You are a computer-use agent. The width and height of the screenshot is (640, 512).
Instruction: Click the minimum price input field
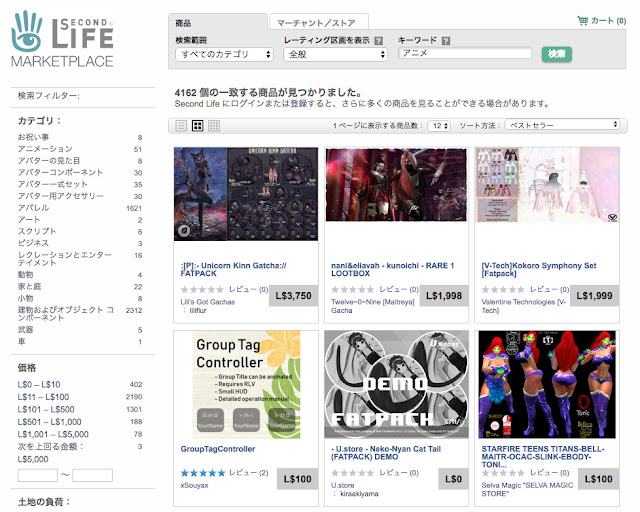pyautogui.click(x=38, y=475)
